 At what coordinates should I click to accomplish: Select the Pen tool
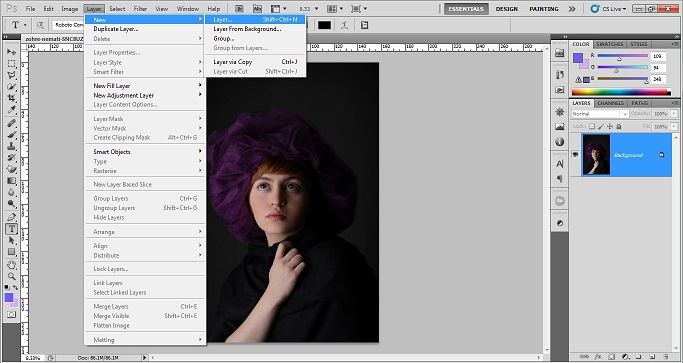click(11, 217)
